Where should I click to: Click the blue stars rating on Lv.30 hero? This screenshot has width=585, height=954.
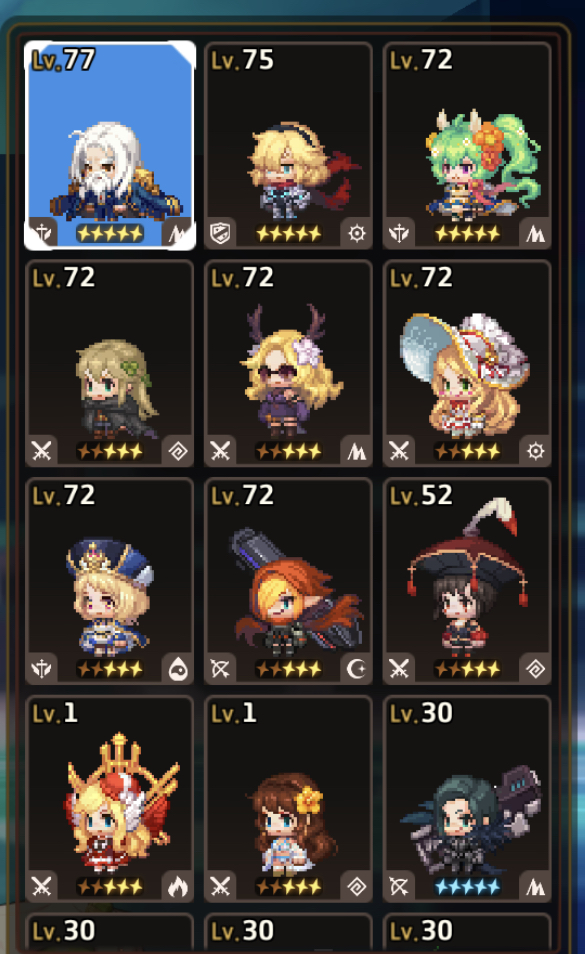point(468,886)
